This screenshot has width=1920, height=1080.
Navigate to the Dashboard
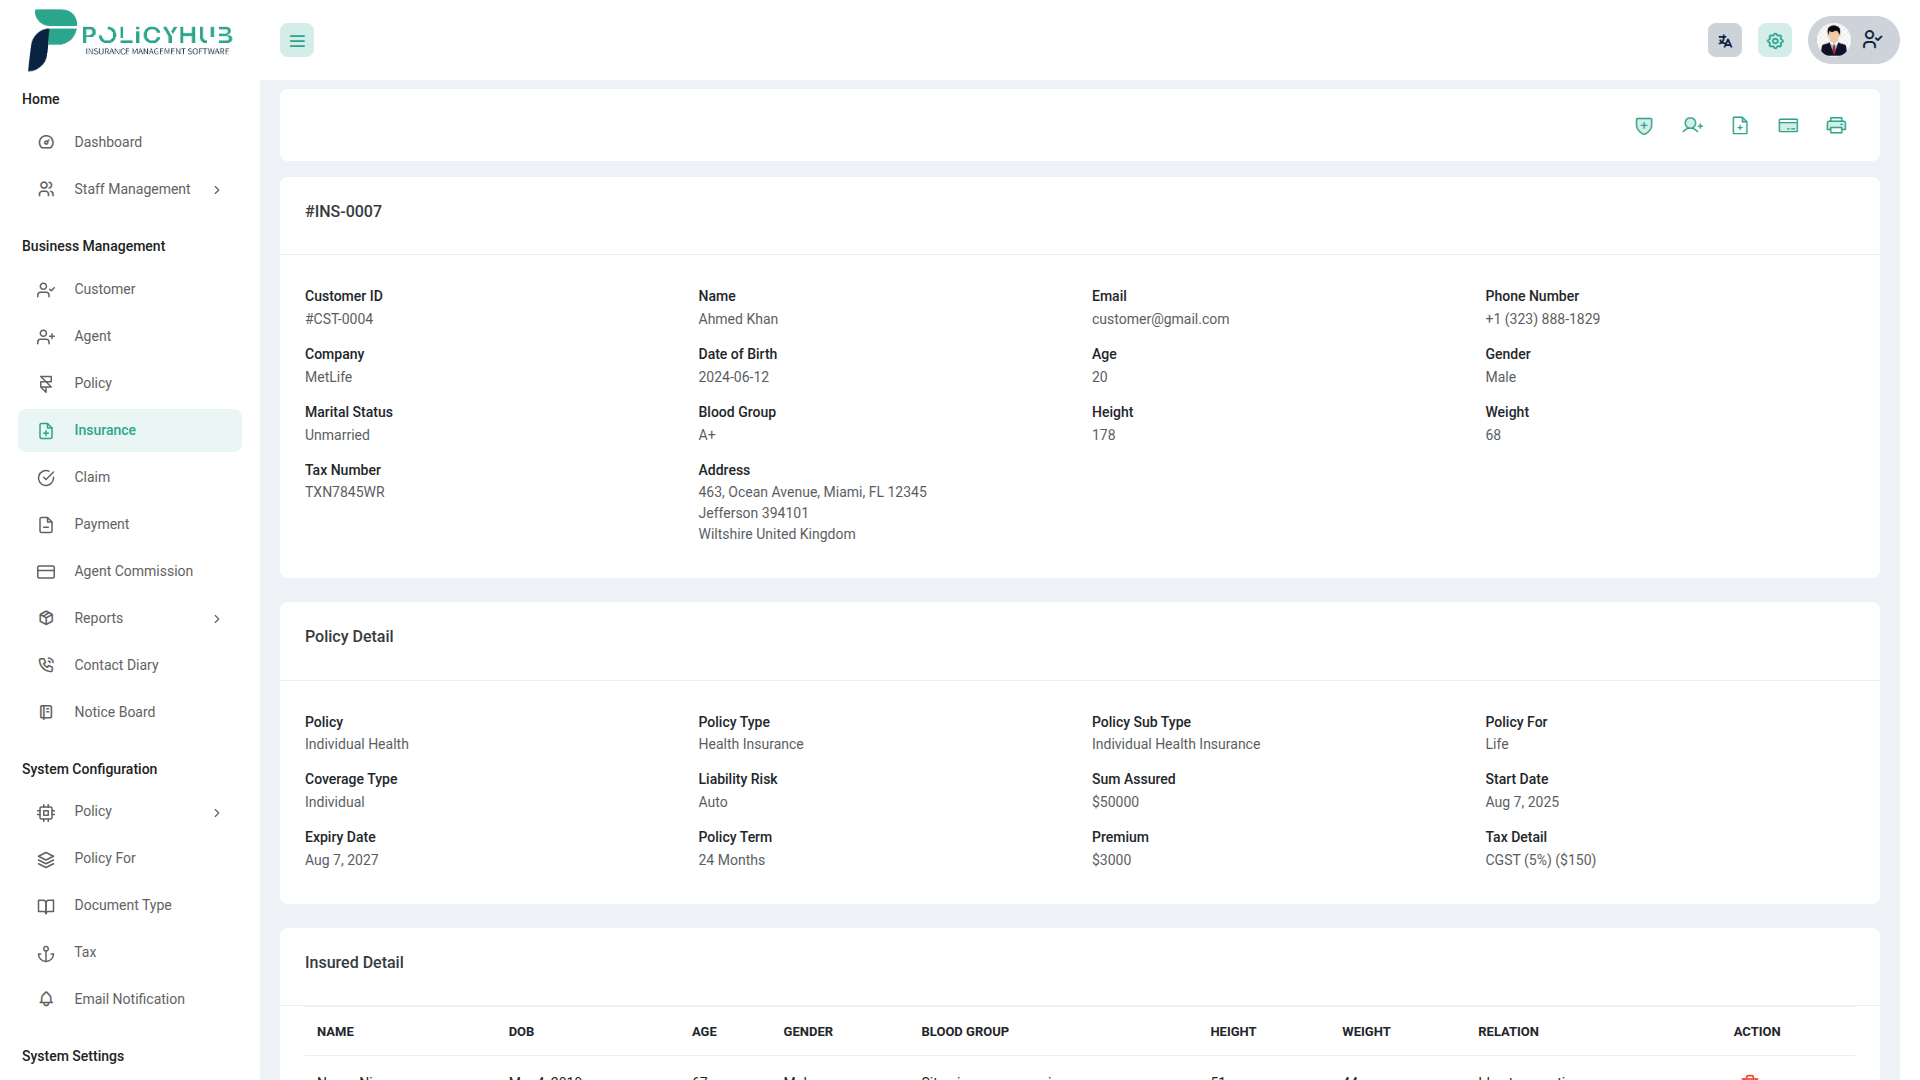coord(107,142)
